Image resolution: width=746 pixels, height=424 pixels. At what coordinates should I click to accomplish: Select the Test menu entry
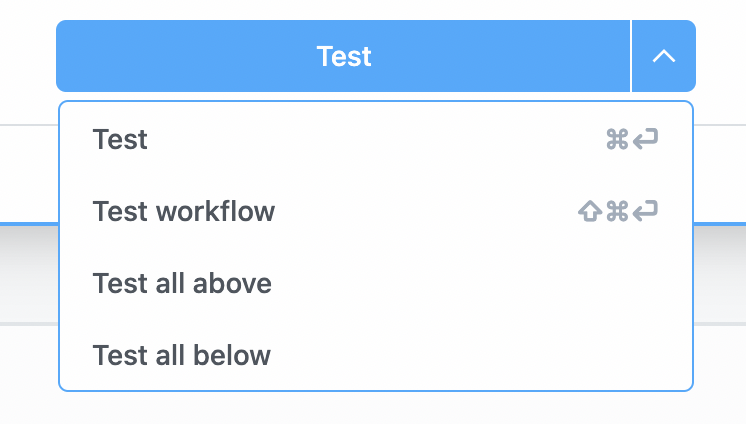click(120, 139)
